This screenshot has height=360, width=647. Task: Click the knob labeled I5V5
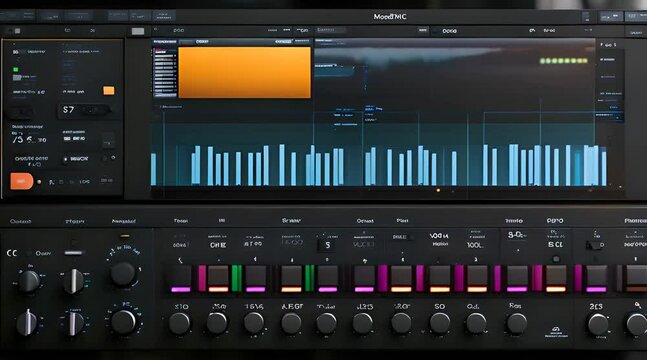254,323
